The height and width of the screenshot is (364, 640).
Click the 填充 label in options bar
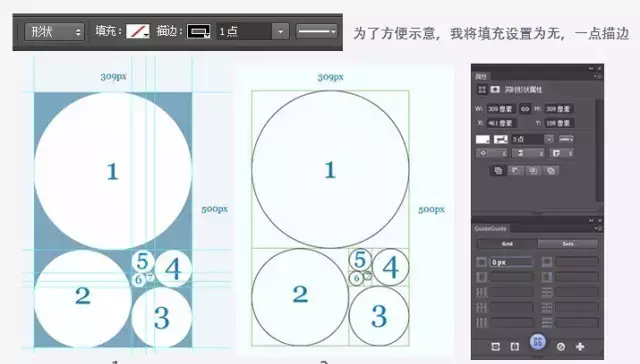[x=108, y=31]
